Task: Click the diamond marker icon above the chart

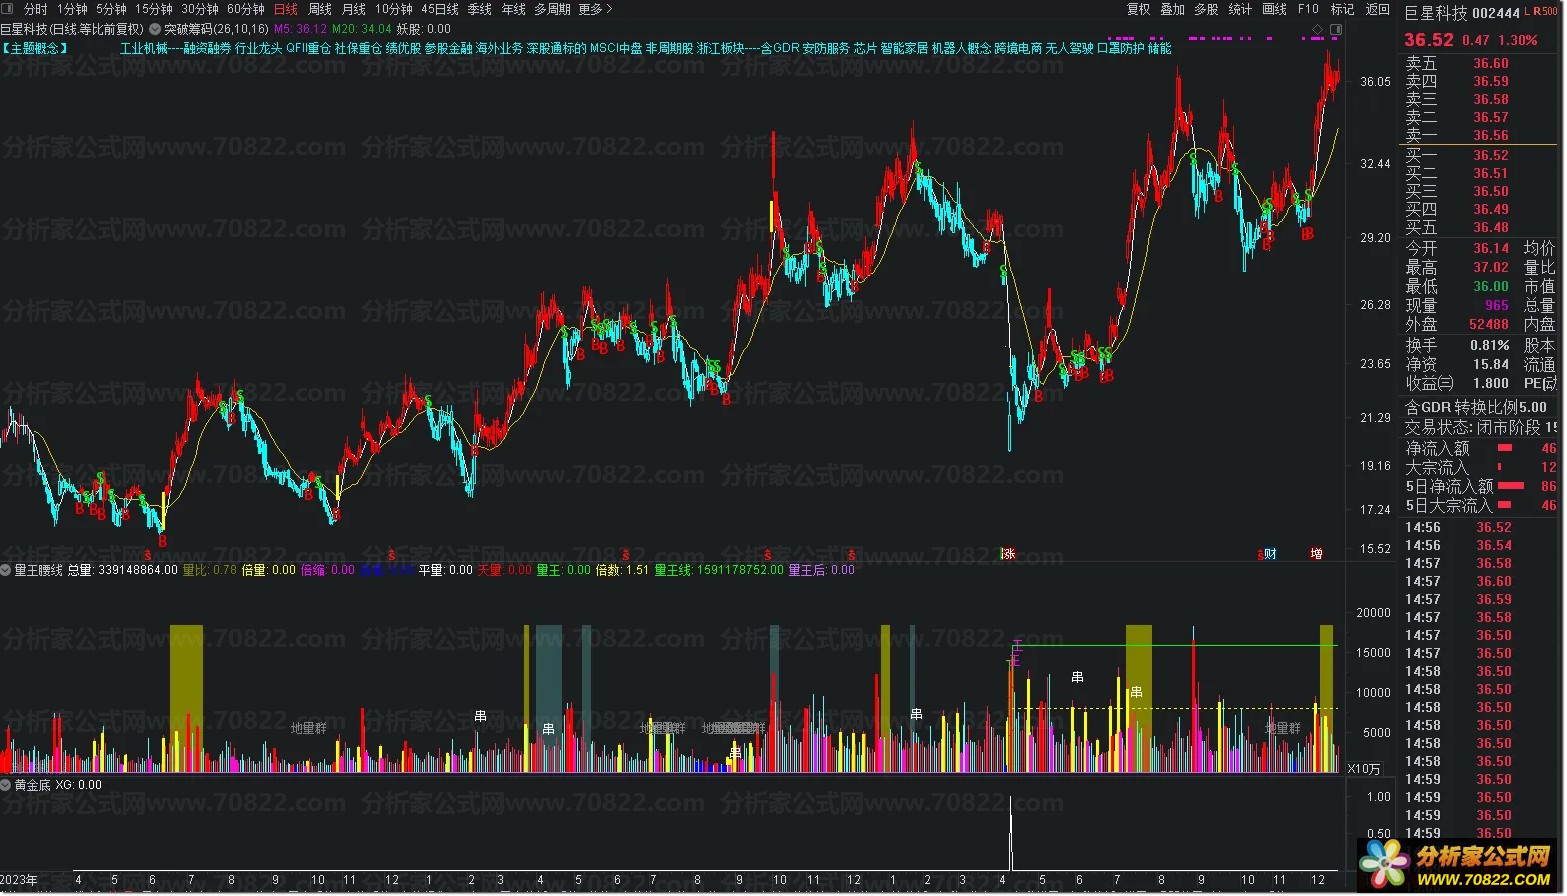Action: [1317, 29]
